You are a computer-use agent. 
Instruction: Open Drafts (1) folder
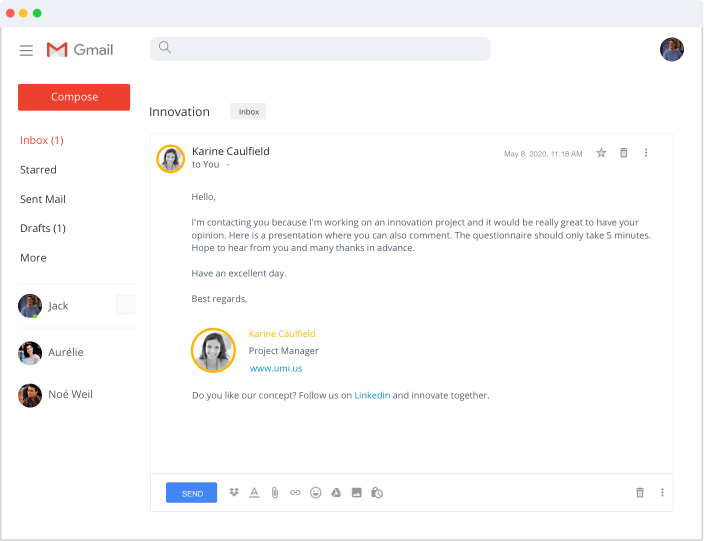(x=43, y=228)
